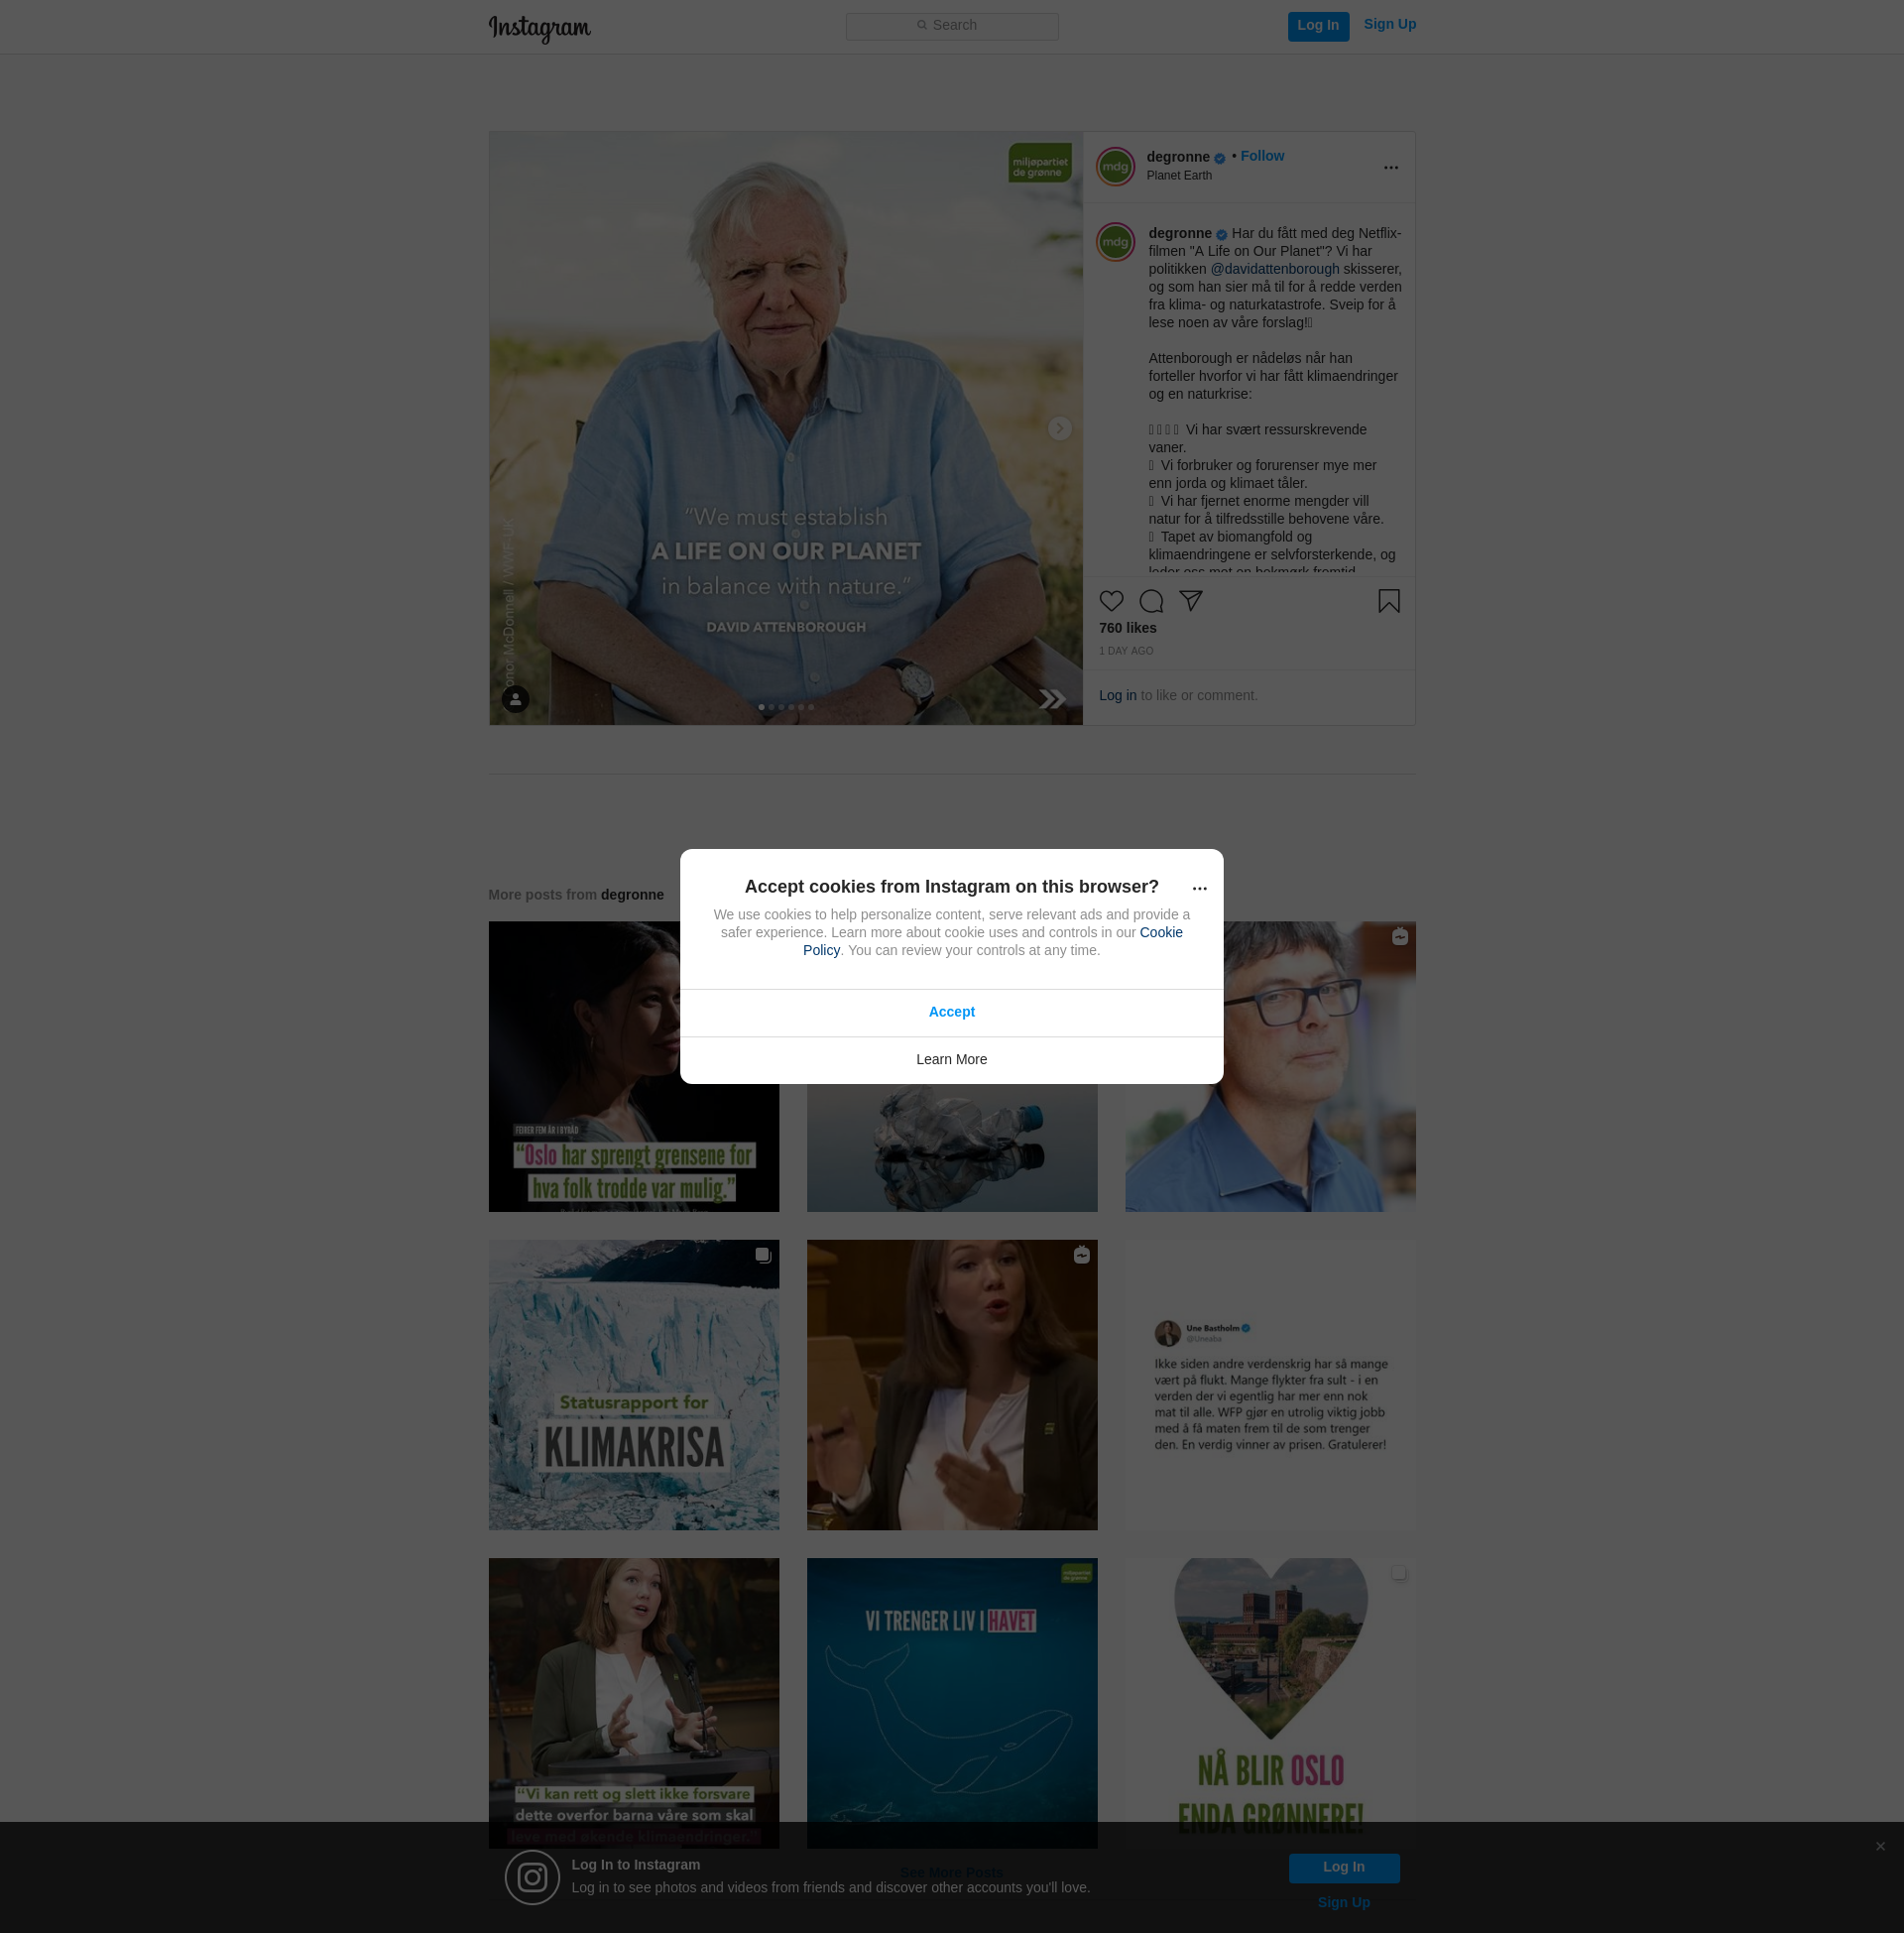Open the Une Bastholm tweet post
This screenshot has width=1904, height=1933.
coord(1270,1385)
